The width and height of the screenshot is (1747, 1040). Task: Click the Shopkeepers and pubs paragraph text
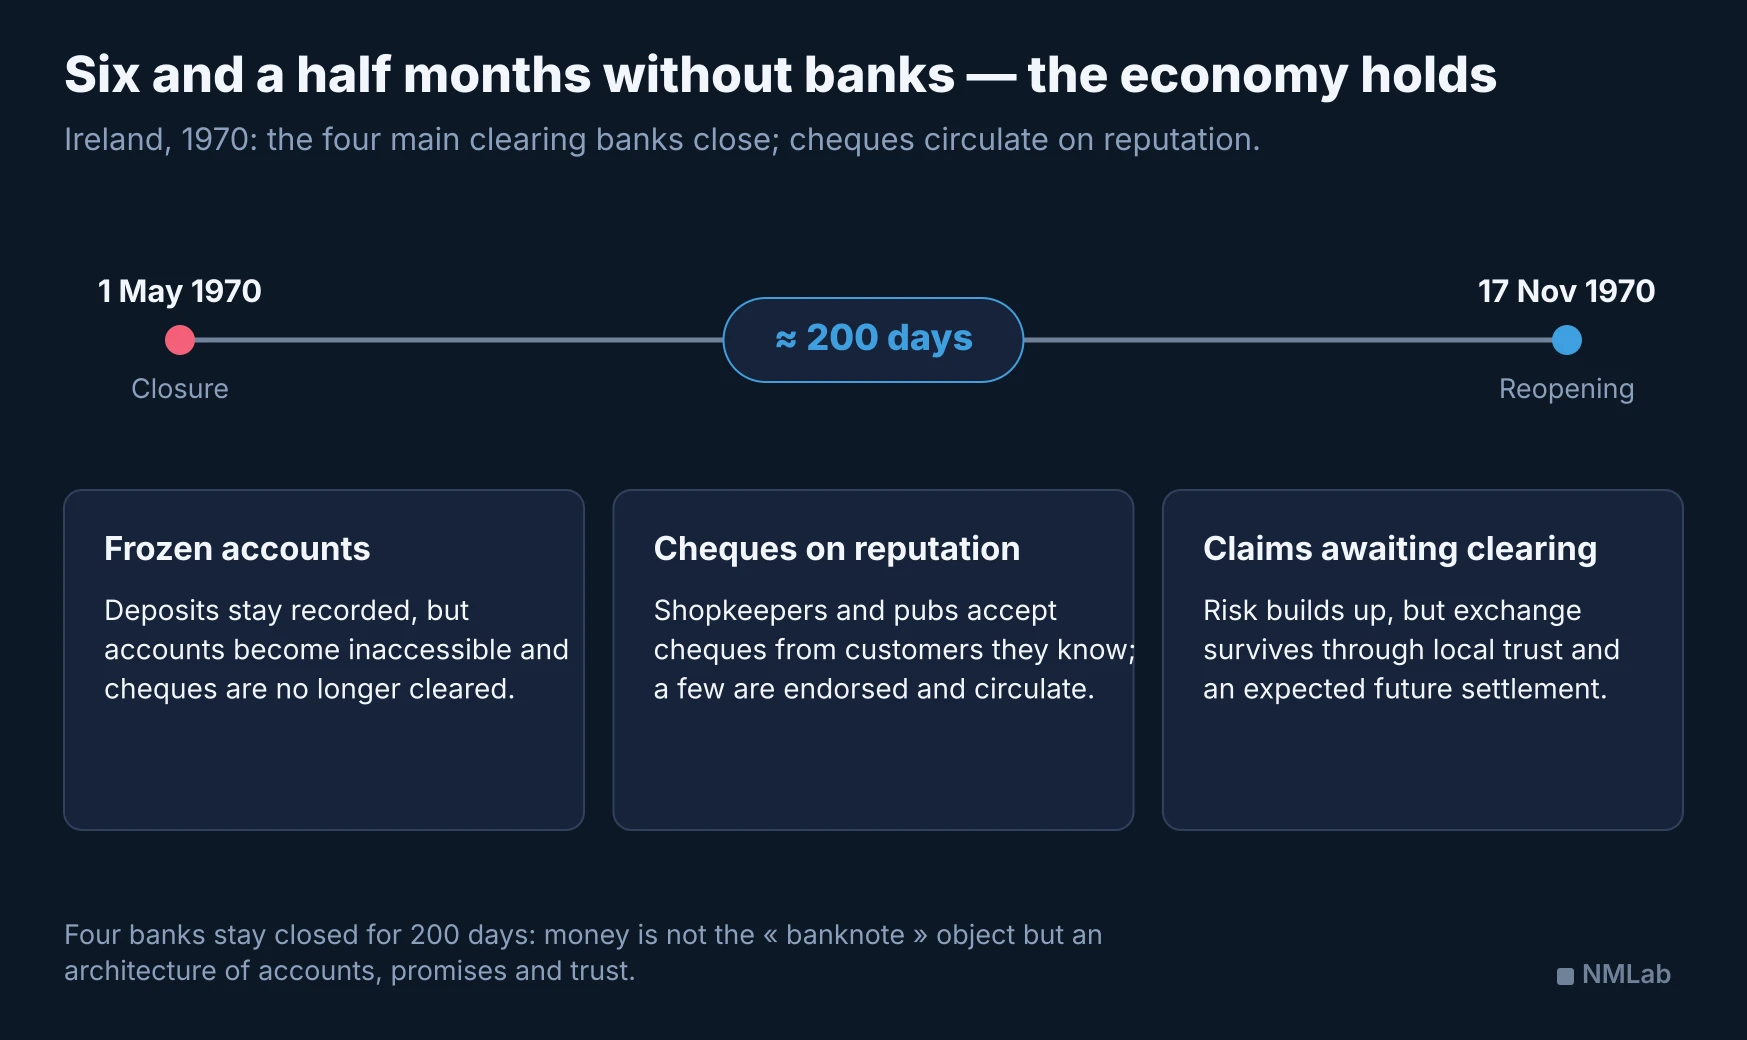coord(895,649)
